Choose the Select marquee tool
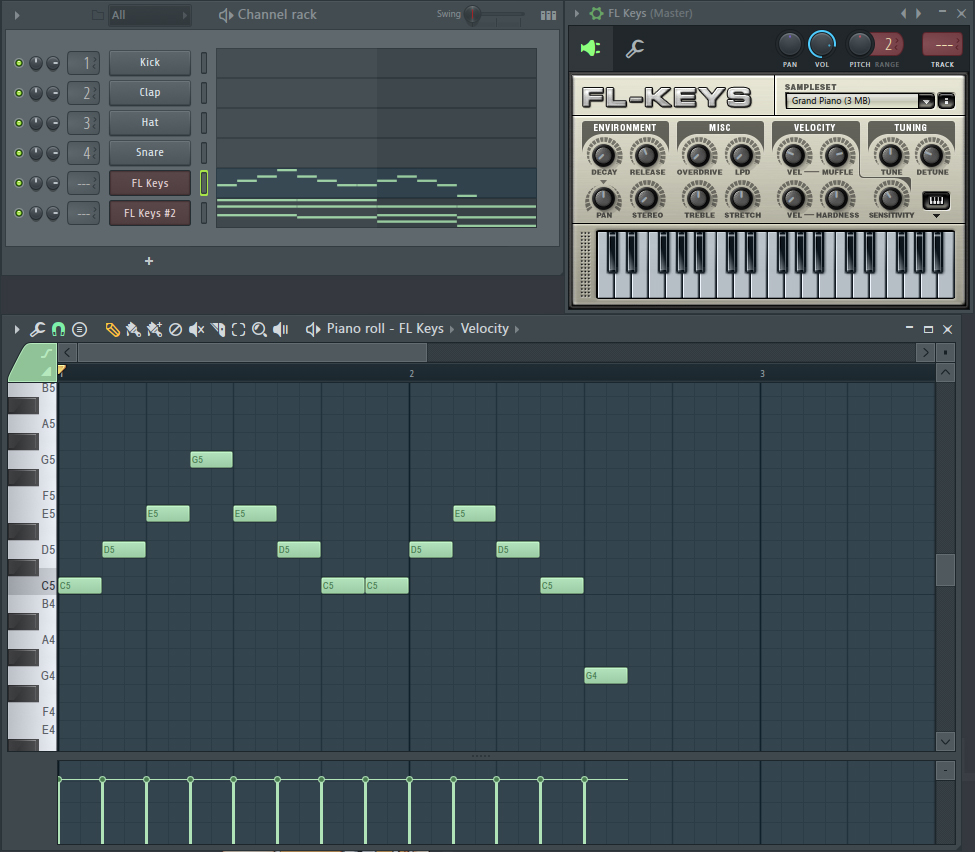975x852 pixels. coord(239,329)
